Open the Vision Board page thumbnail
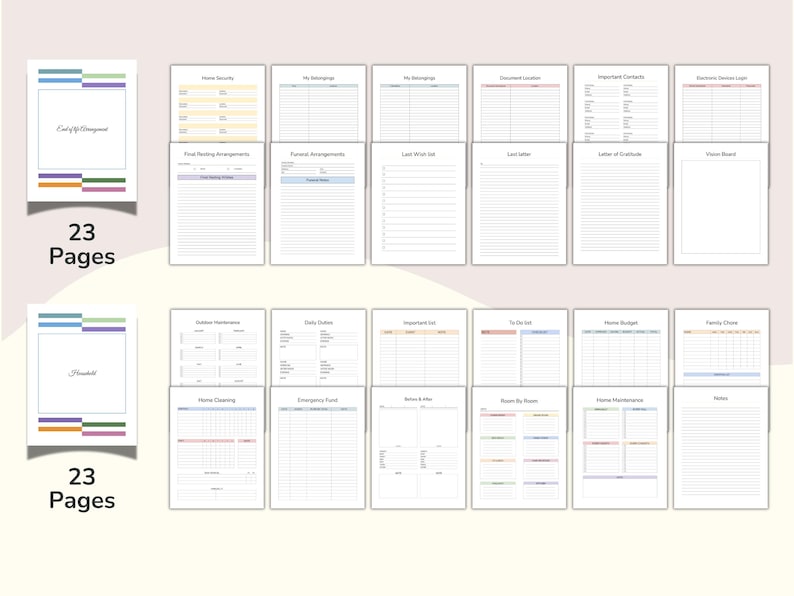 click(721, 204)
